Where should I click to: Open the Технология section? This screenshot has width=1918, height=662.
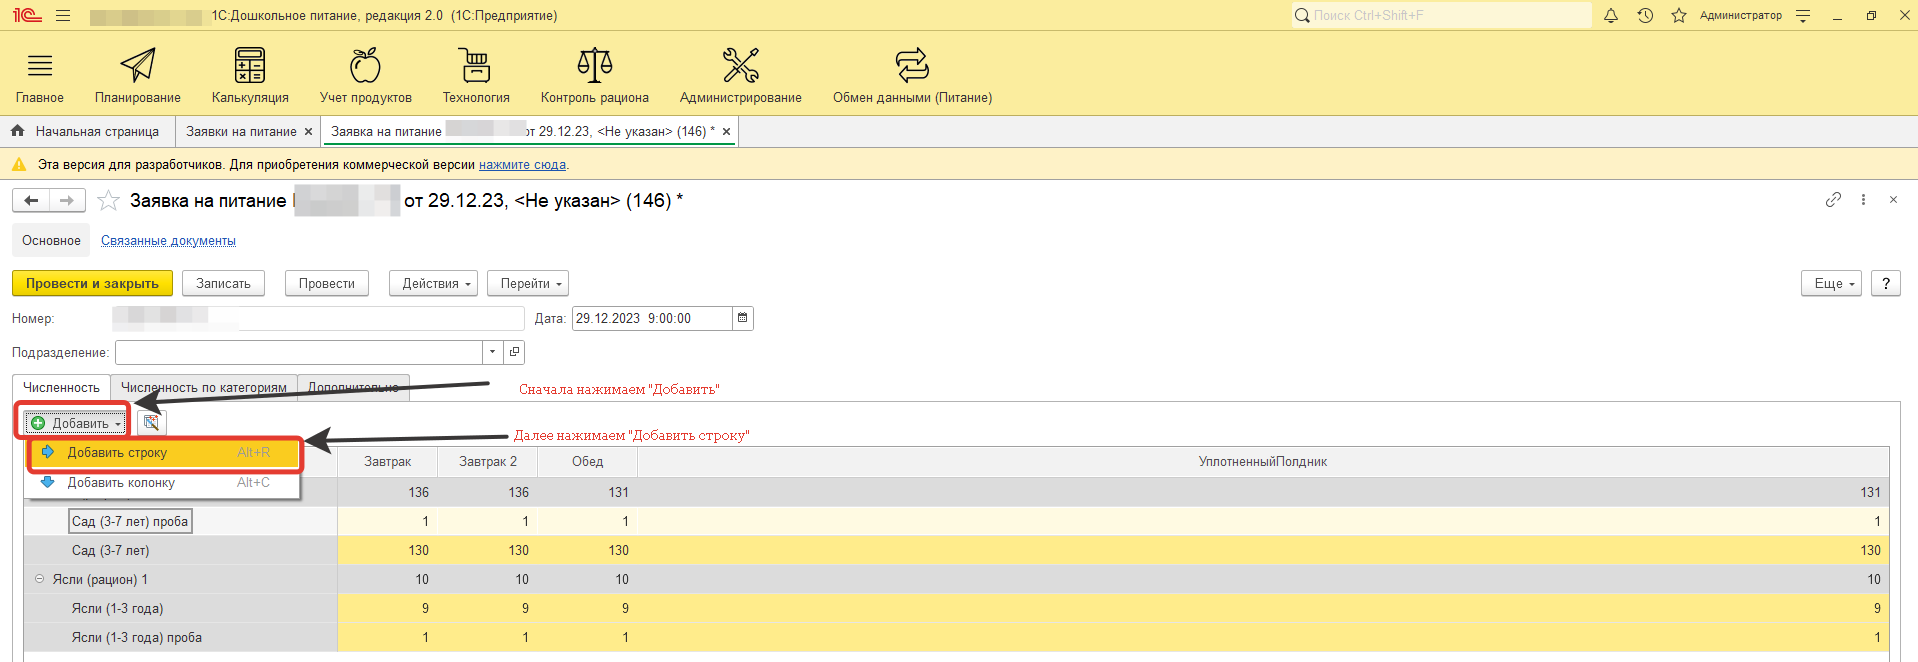tap(476, 76)
